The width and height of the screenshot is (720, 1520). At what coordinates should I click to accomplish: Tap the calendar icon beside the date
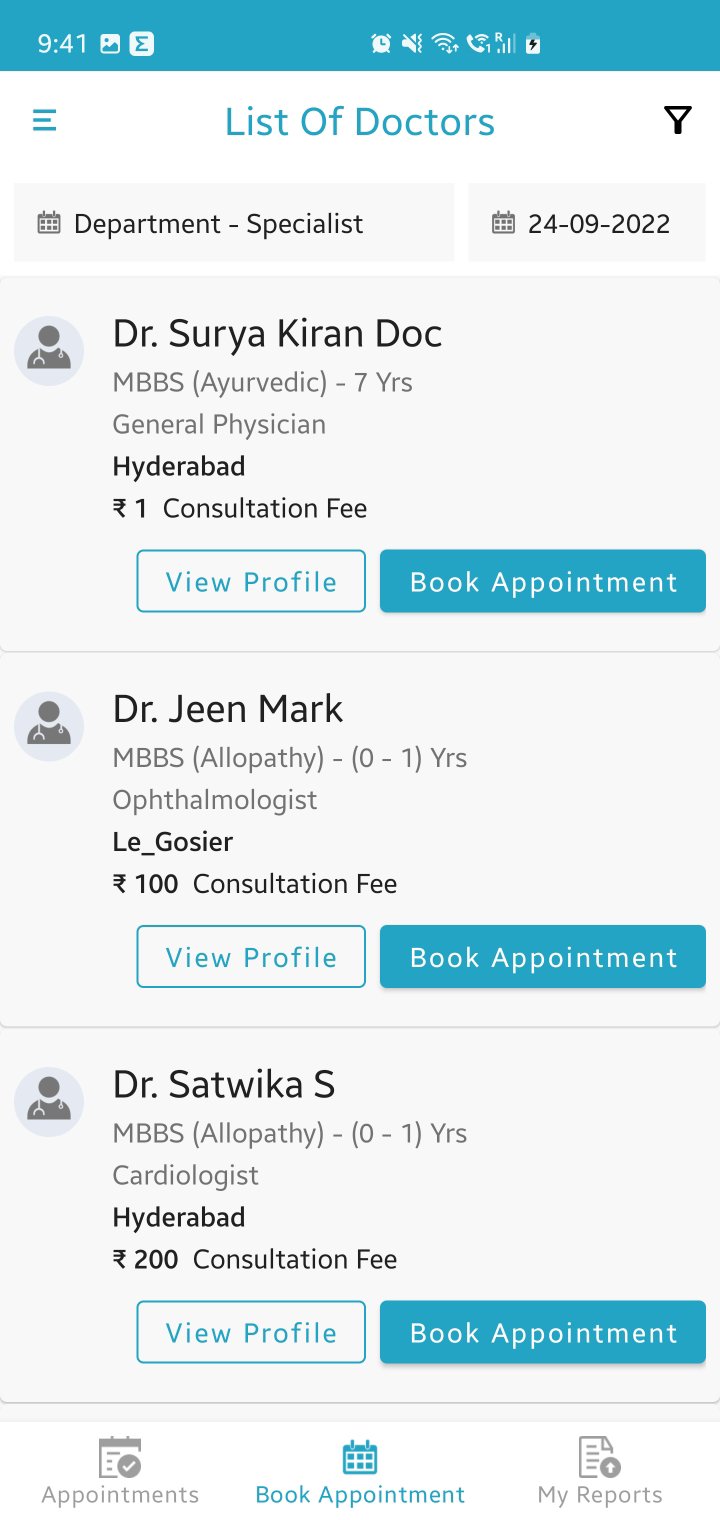pos(504,222)
